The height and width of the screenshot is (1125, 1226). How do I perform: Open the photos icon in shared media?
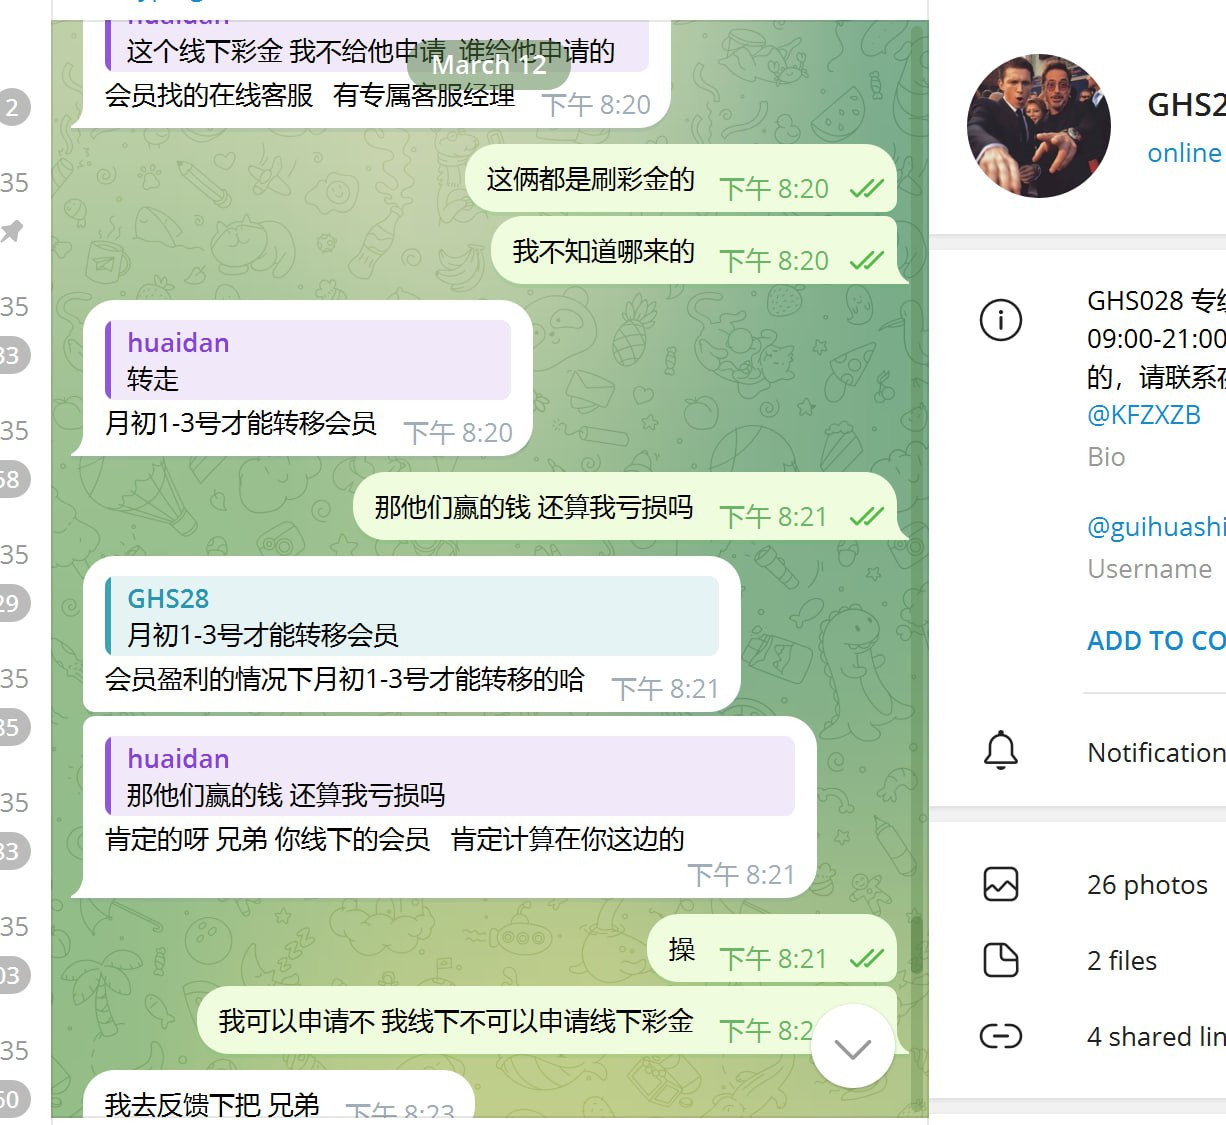pyautogui.click(x=1001, y=884)
